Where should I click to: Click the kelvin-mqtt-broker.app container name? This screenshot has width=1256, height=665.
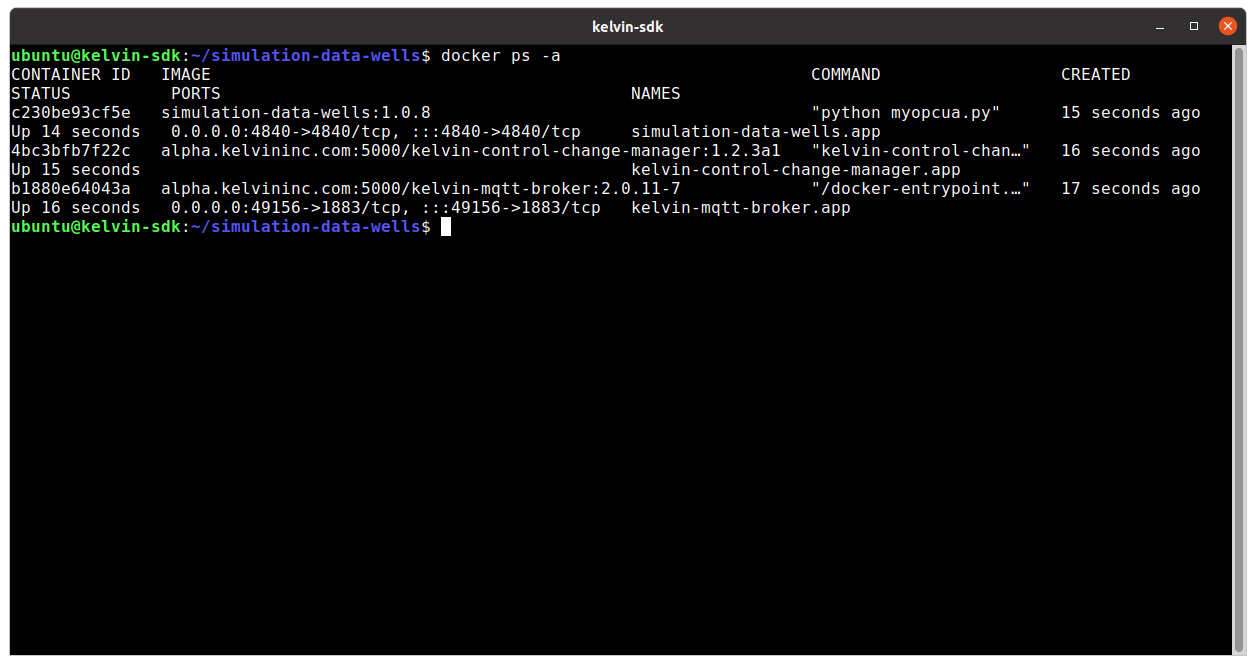click(740, 207)
